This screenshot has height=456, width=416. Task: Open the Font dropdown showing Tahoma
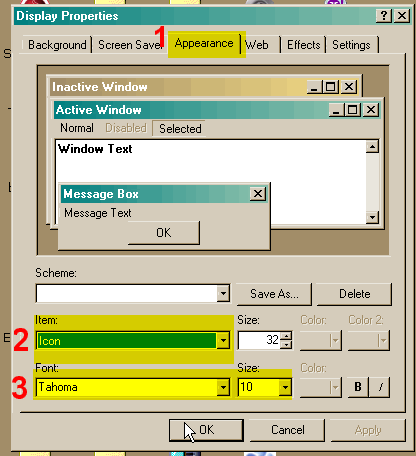click(223, 387)
